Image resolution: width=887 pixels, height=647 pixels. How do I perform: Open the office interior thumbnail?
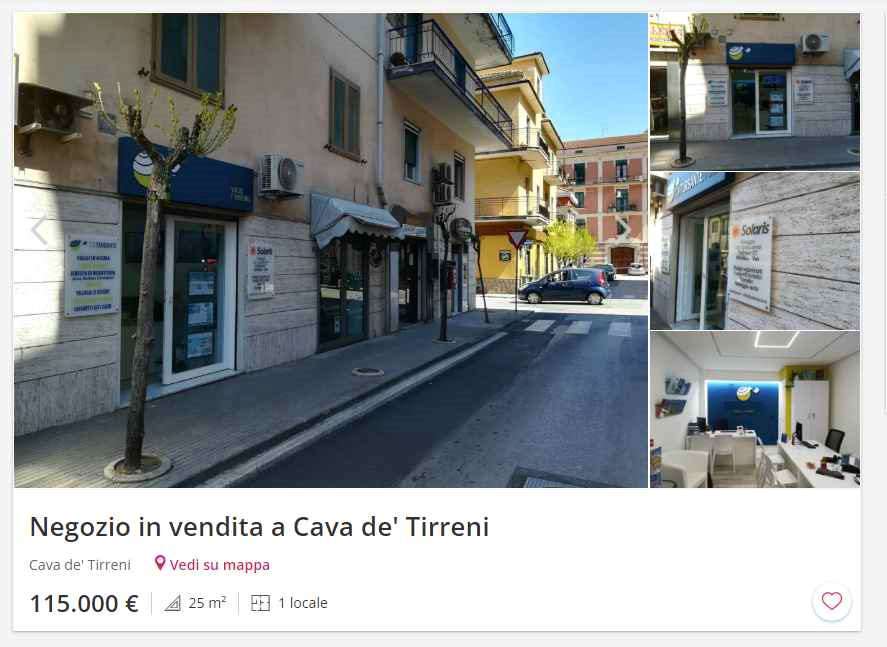(x=755, y=409)
